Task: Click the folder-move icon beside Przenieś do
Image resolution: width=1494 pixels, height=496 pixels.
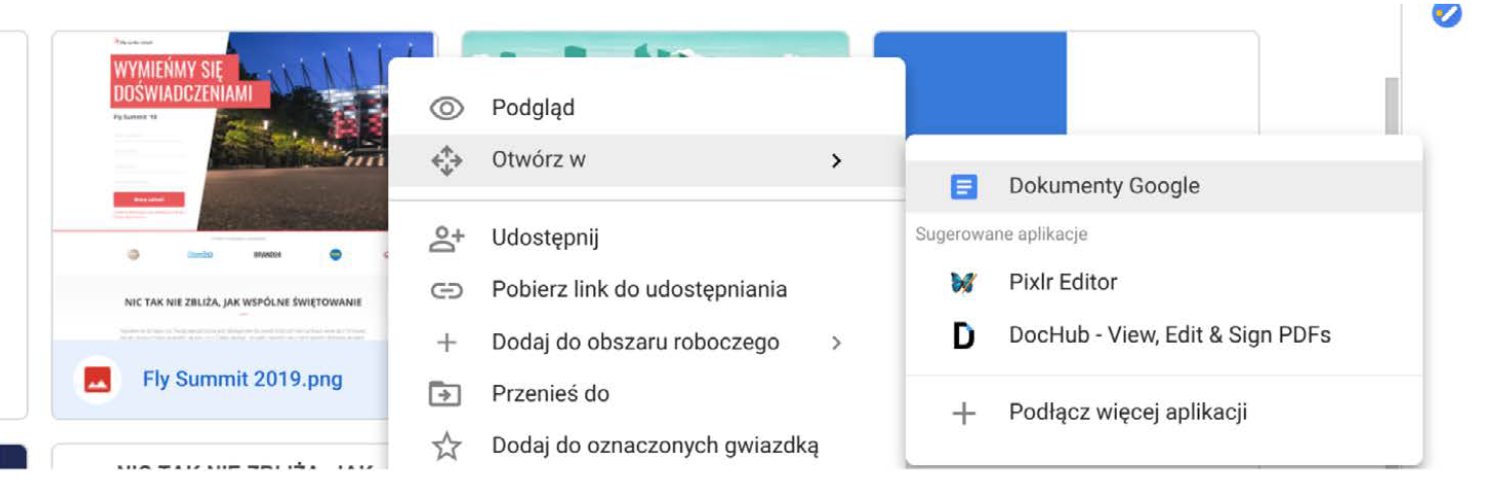Action: tap(446, 394)
